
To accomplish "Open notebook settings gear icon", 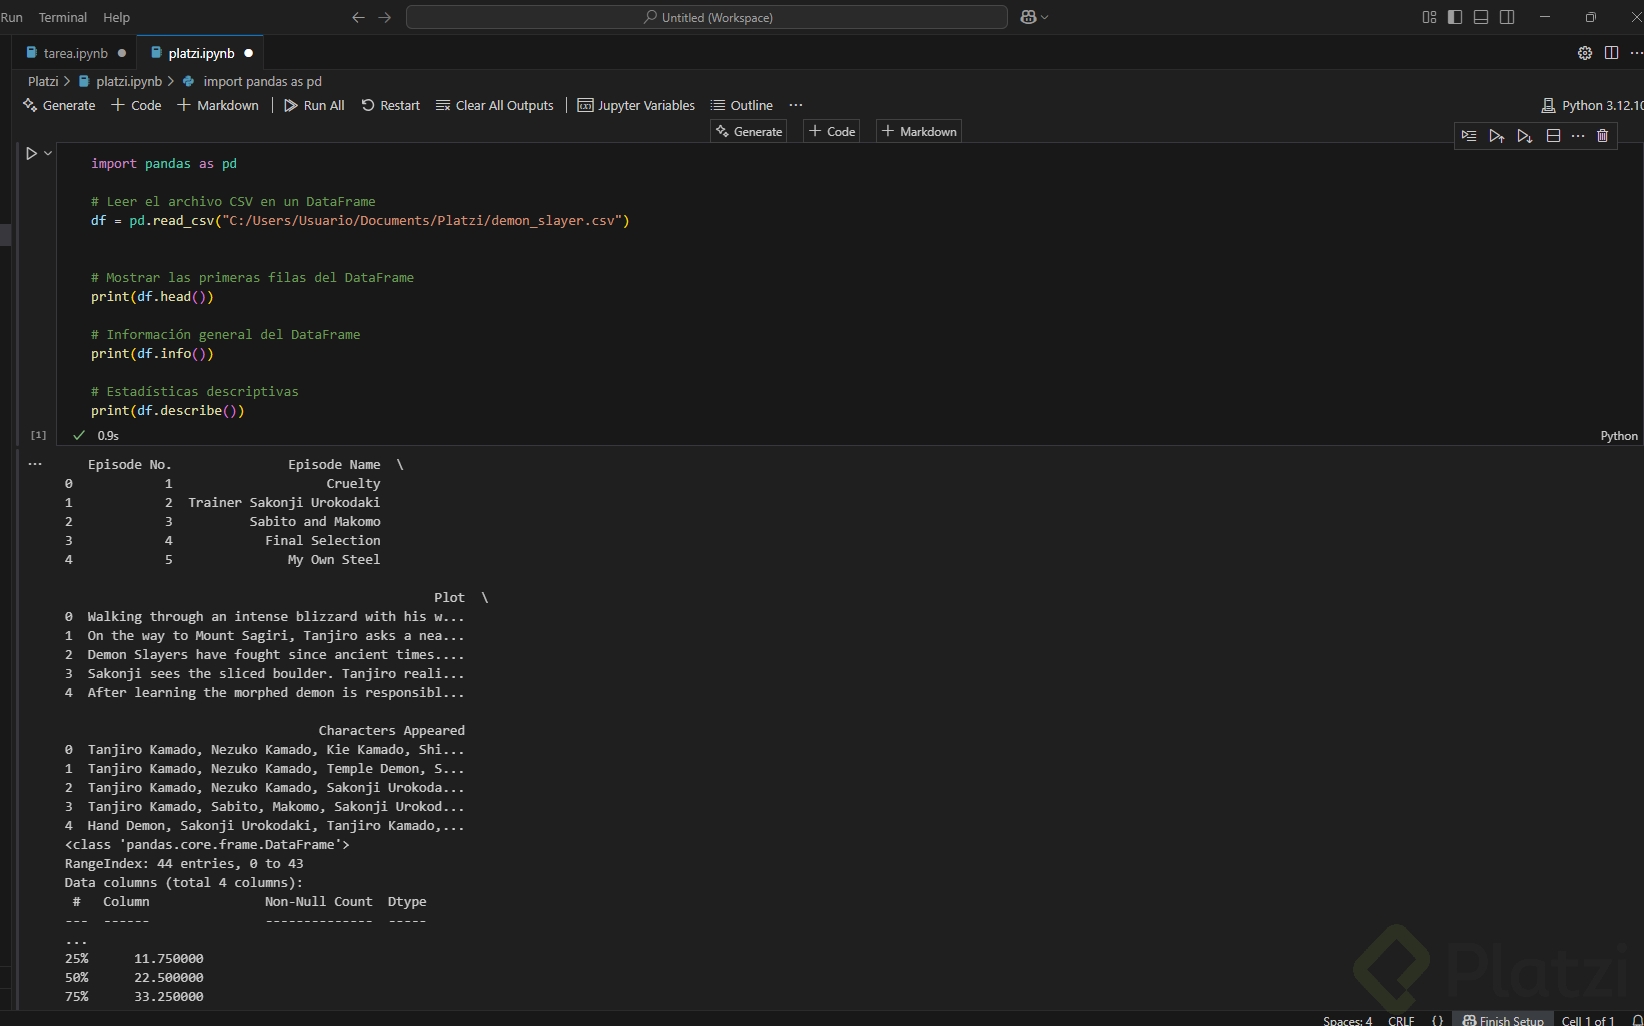I will tap(1584, 53).
